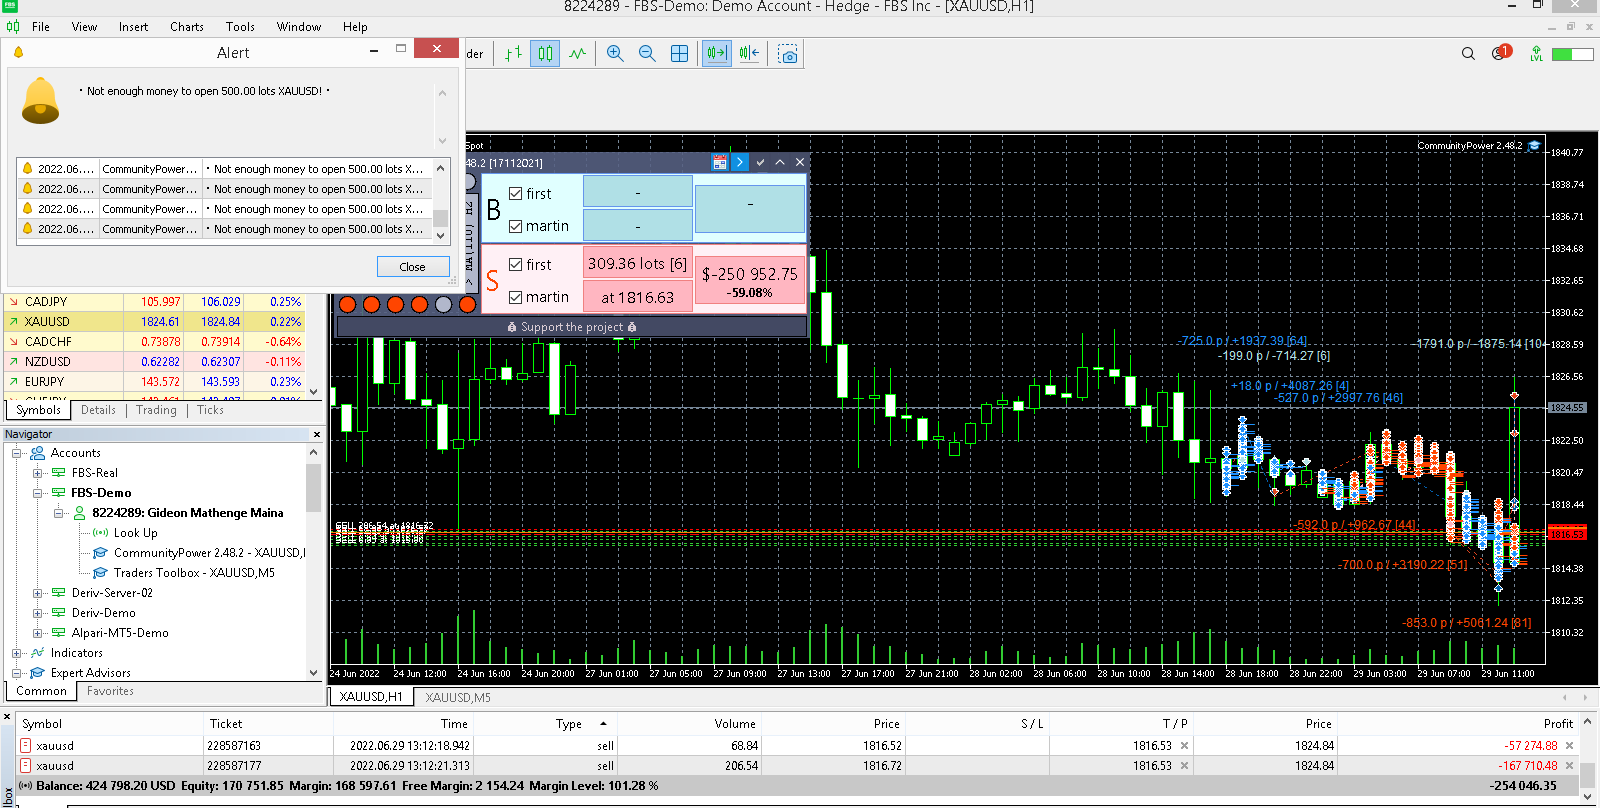Toggle auto-scroll chart to latest bar
This screenshot has height=808, width=1600.
tap(717, 54)
